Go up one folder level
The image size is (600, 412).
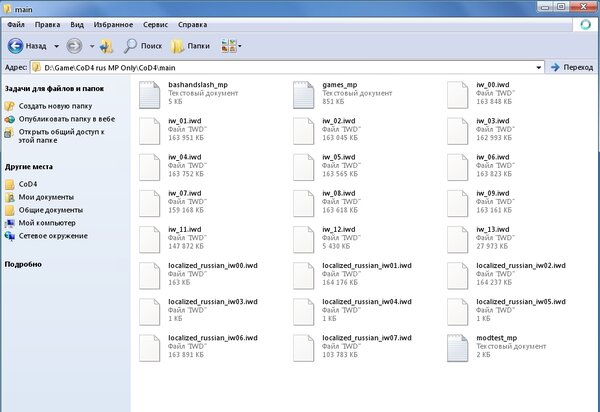pos(107,45)
